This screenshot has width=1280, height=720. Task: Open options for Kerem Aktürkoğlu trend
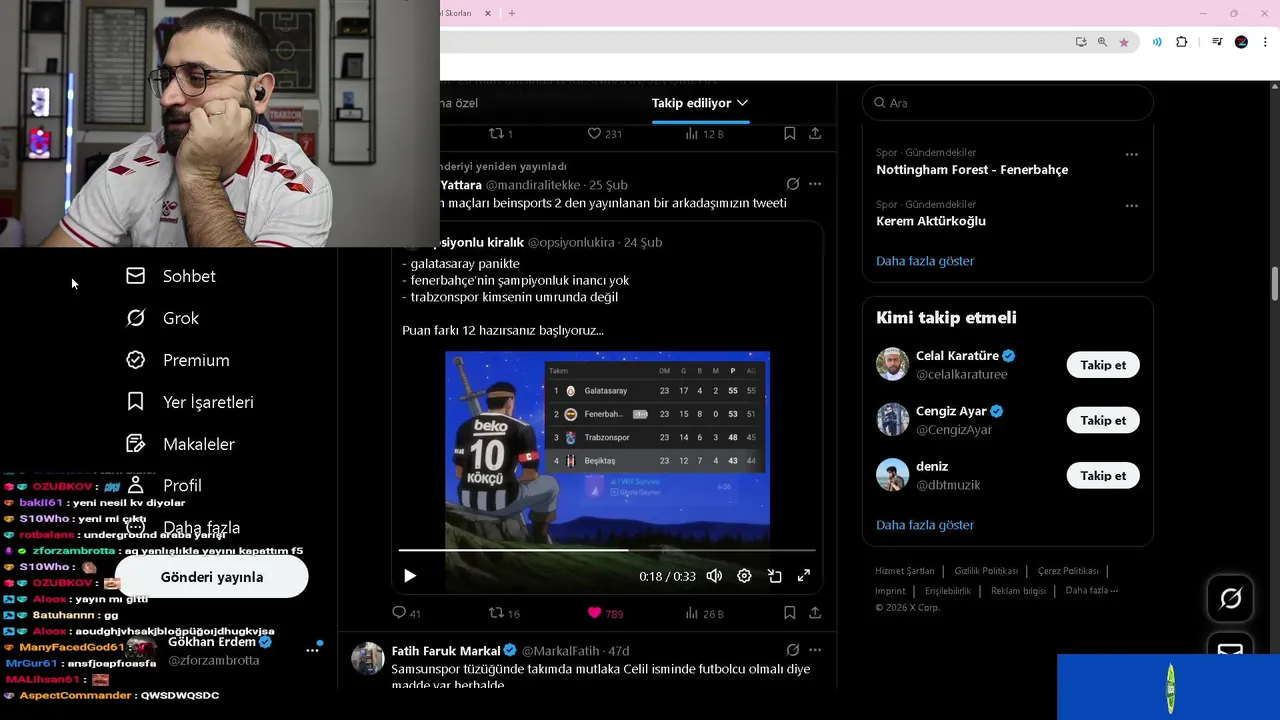(x=1132, y=205)
